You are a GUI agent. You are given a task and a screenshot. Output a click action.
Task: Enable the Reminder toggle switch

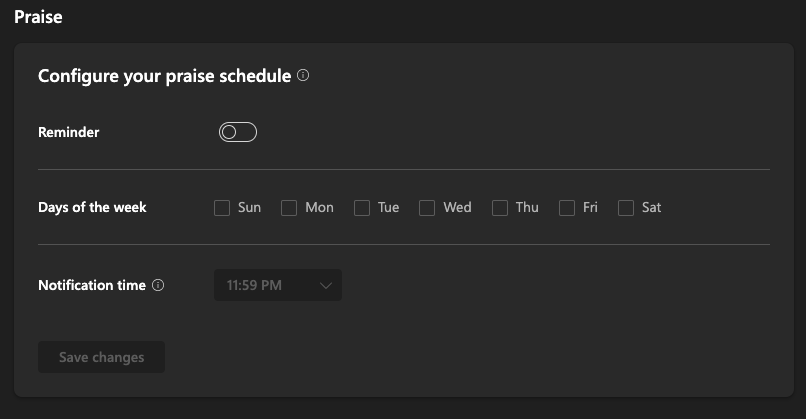(x=238, y=132)
